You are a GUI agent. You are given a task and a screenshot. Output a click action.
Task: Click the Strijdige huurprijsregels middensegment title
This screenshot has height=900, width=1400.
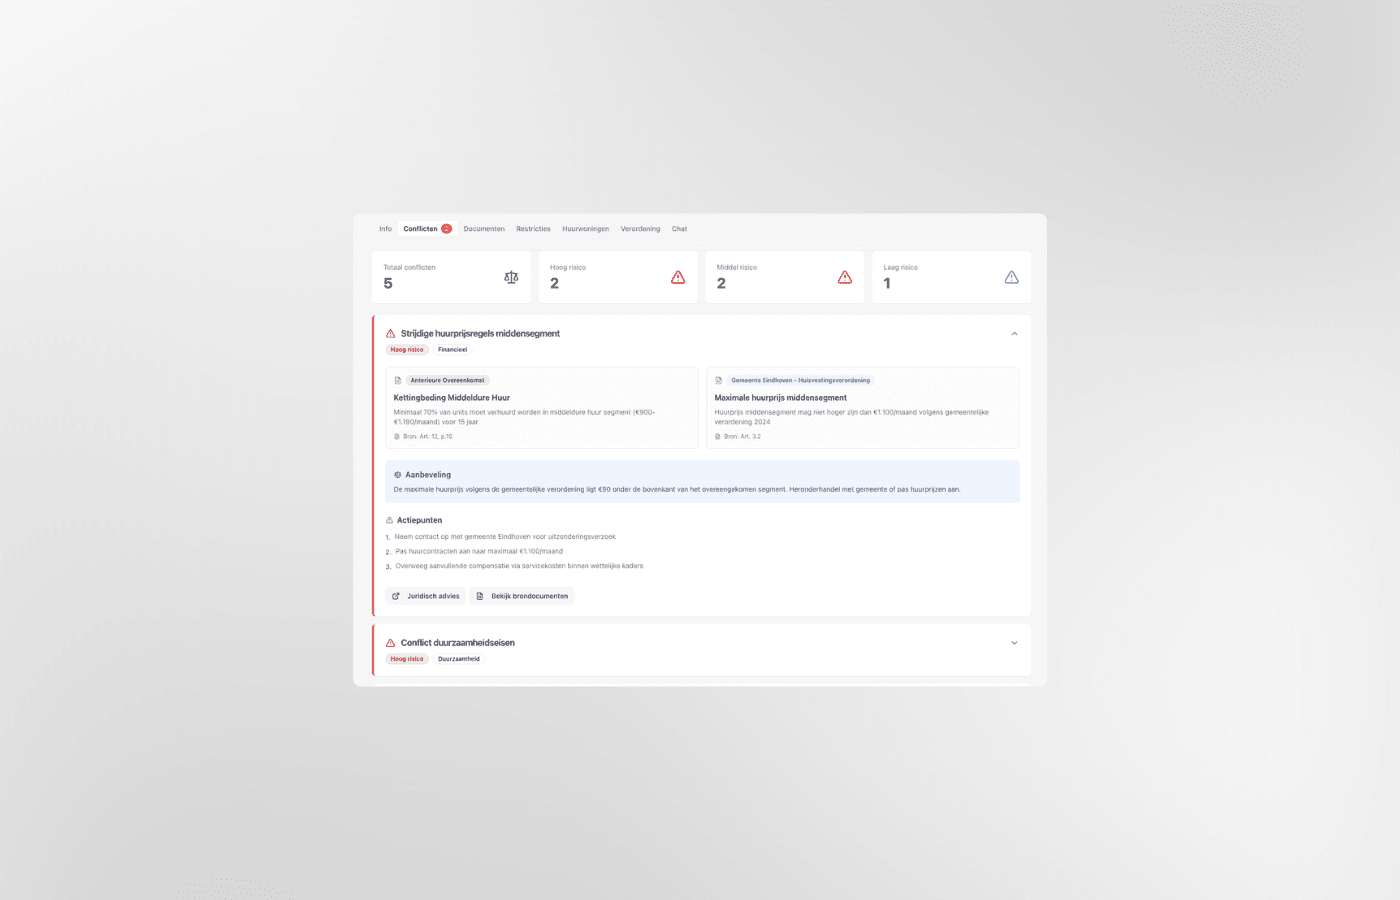[x=480, y=334]
